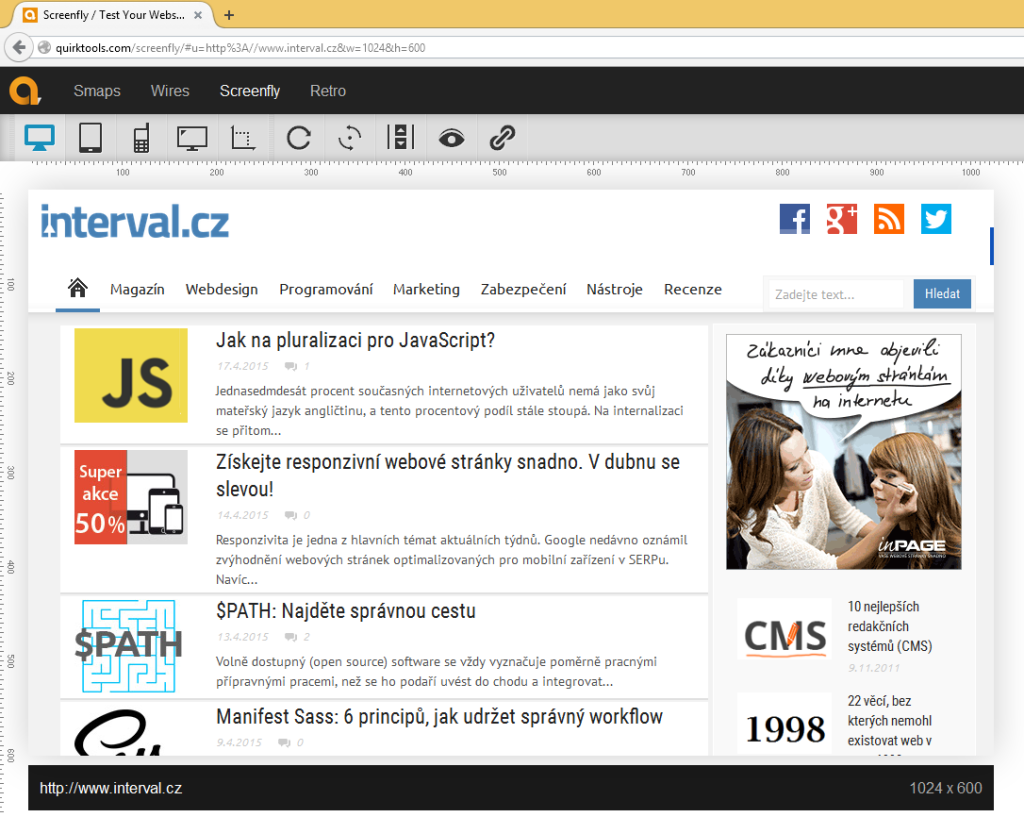Open 'Manifest Sass: 6 principů' article headline
1024x817 pixels.
pyautogui.click(x=440, y=717)
